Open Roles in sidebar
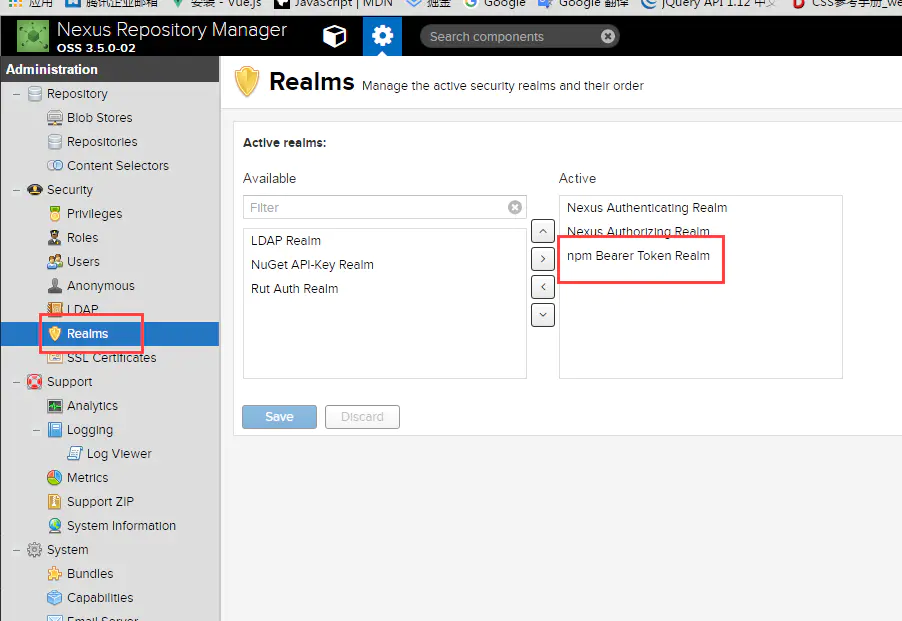The width and height of the screenshot is (902, 621). point(82,237)
